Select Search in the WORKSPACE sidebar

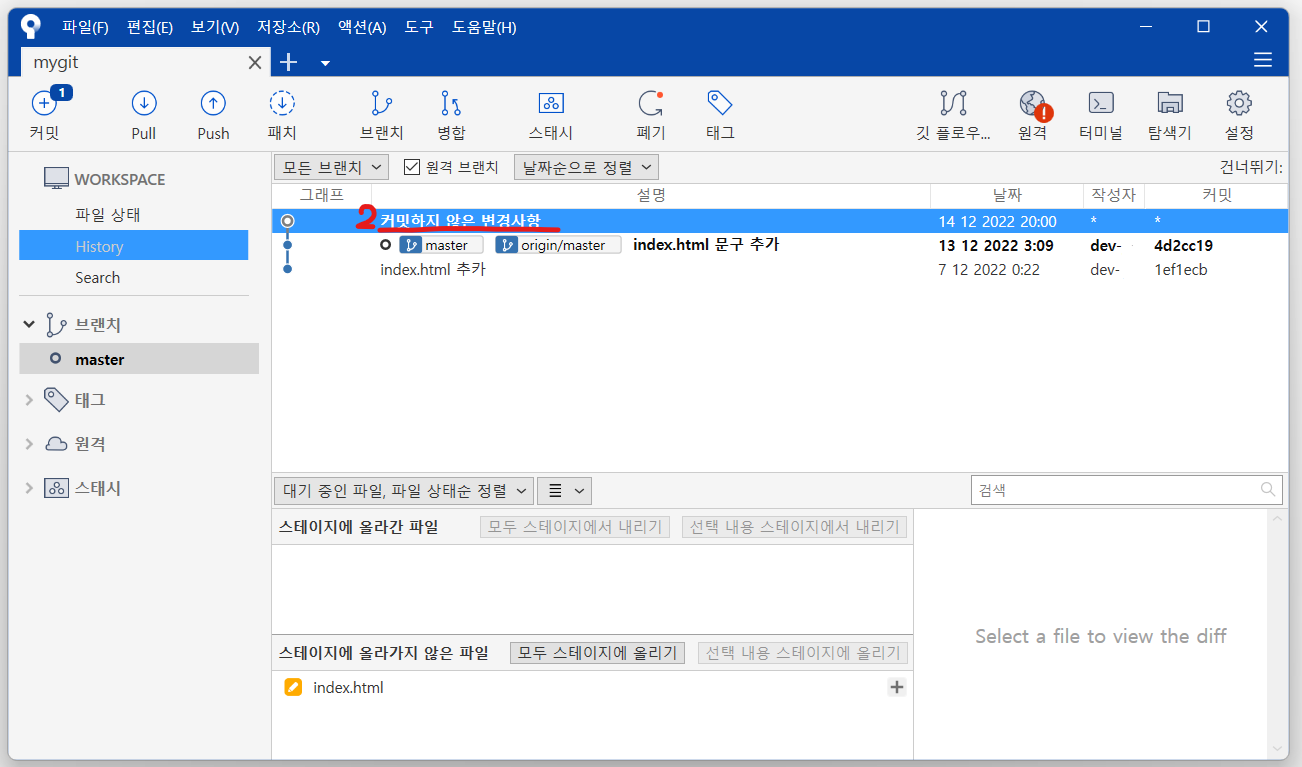coord(97,277)
